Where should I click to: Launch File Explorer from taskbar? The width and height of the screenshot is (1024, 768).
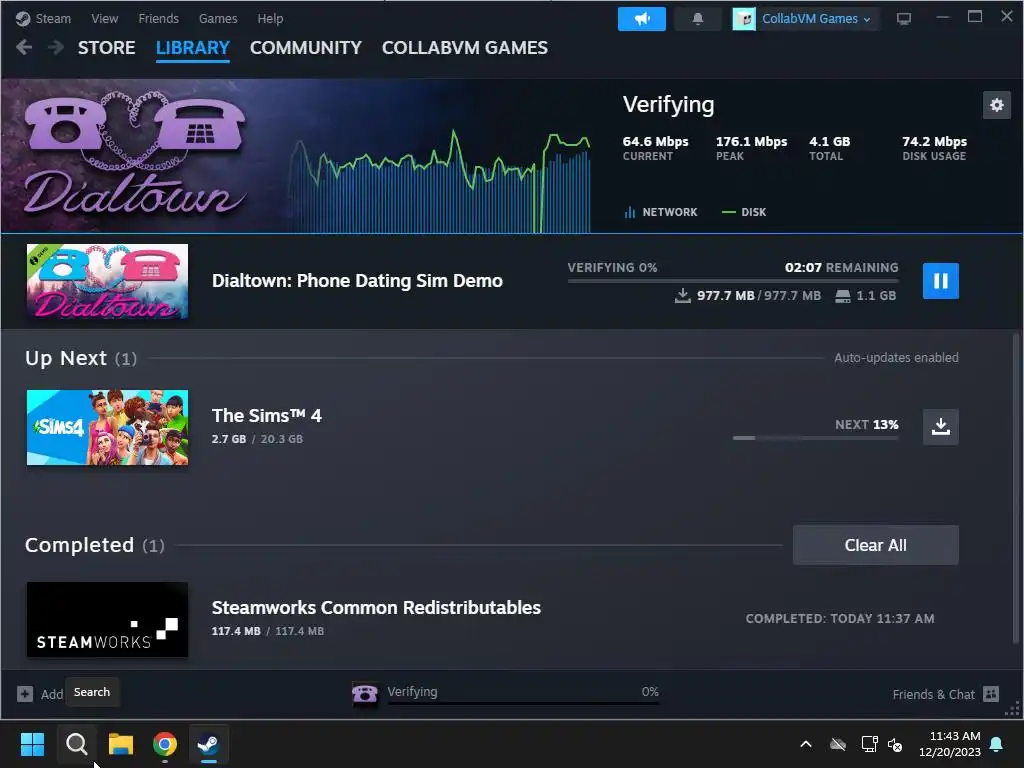121,744
